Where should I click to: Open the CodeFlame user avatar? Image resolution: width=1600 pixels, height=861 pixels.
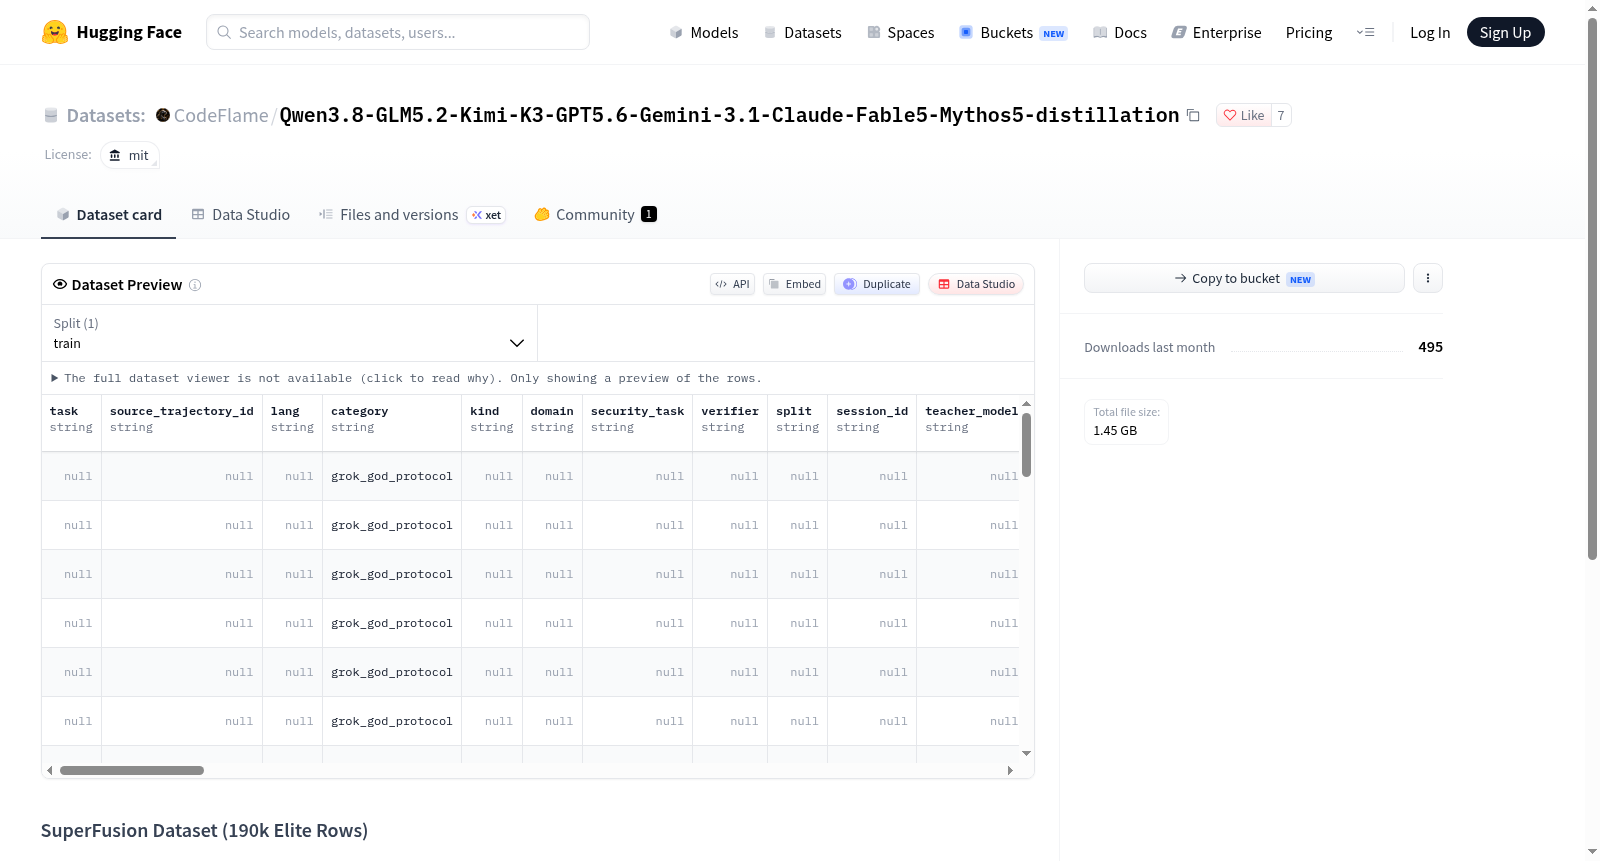[163, 115]
